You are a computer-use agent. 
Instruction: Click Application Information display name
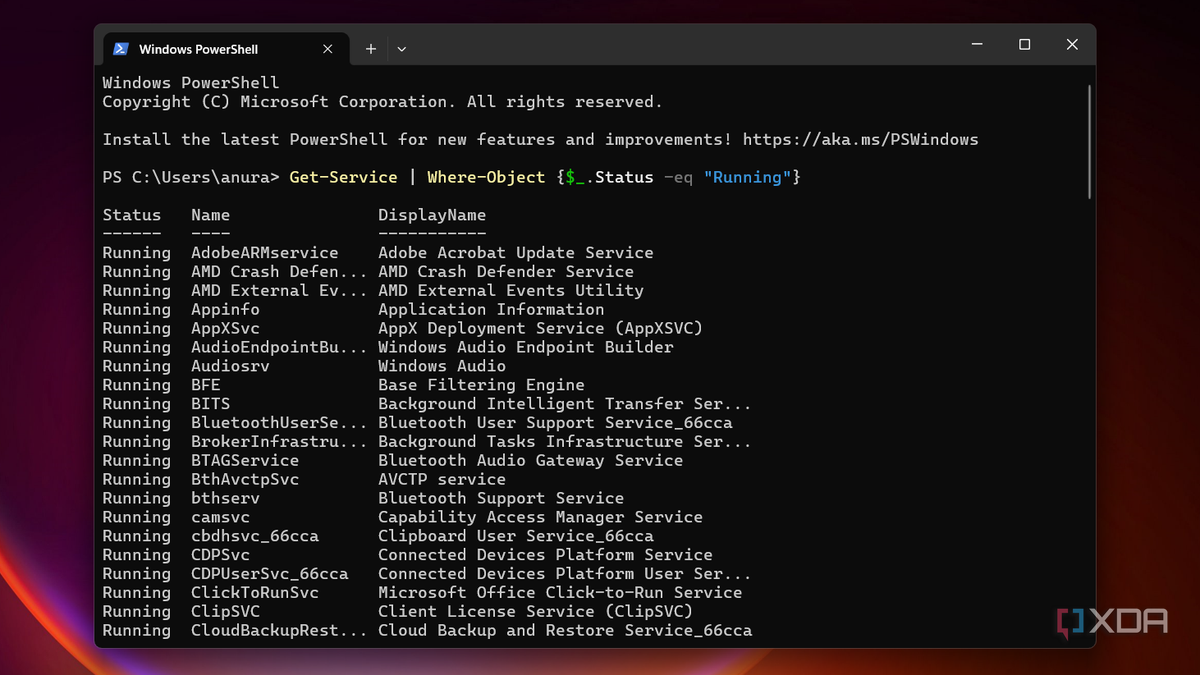[491, 310]
